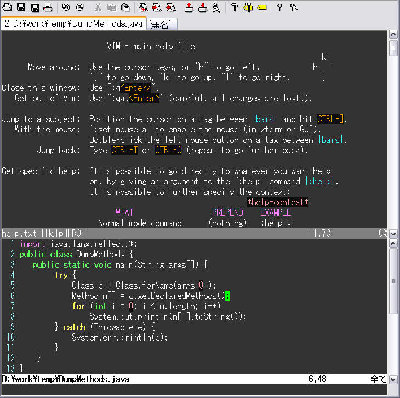Click the 'catch (Throwable e)' code line
This screenshot has height=398, width=400.
coord(104,327)
